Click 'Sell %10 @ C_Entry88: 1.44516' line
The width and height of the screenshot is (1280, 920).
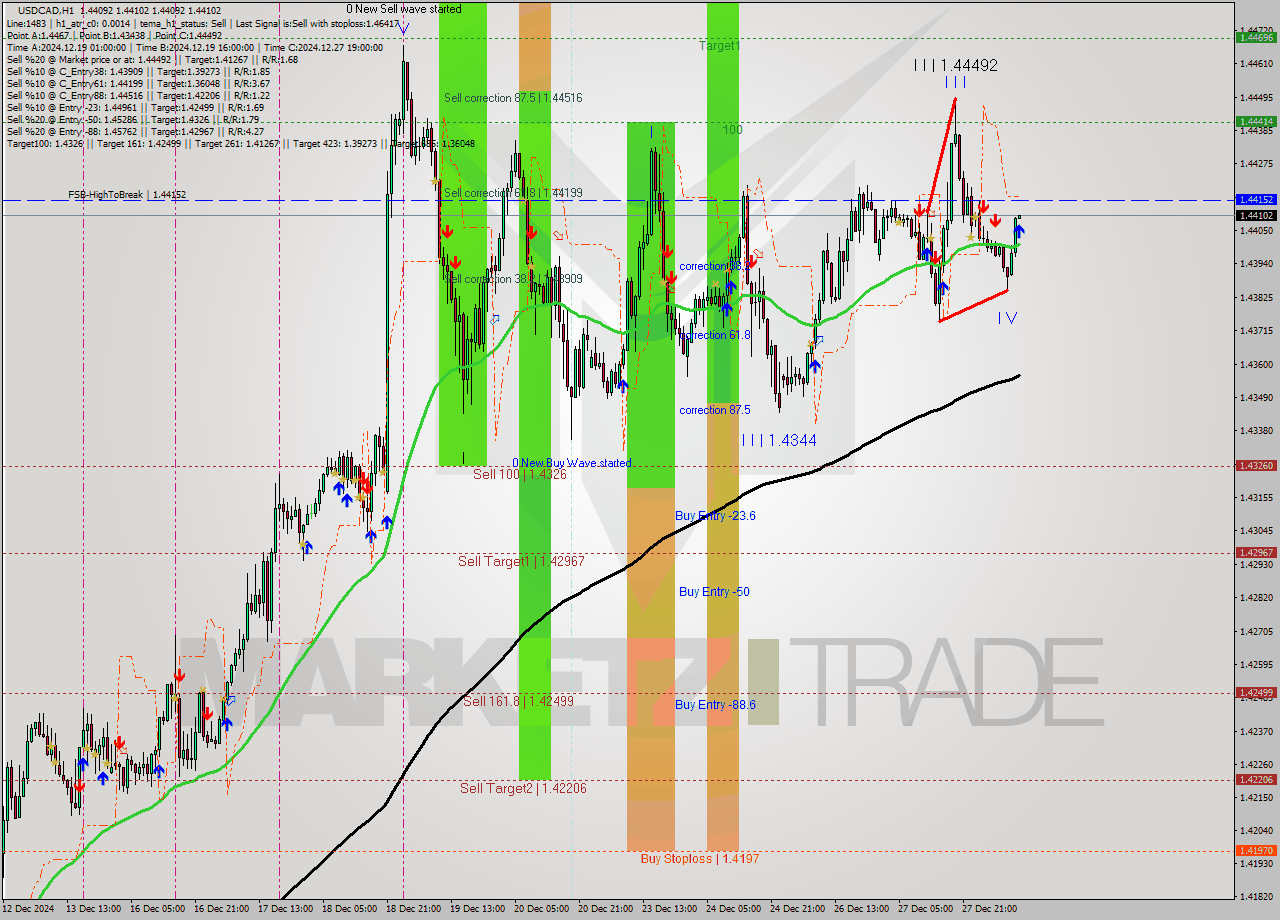tap(138, 95)
